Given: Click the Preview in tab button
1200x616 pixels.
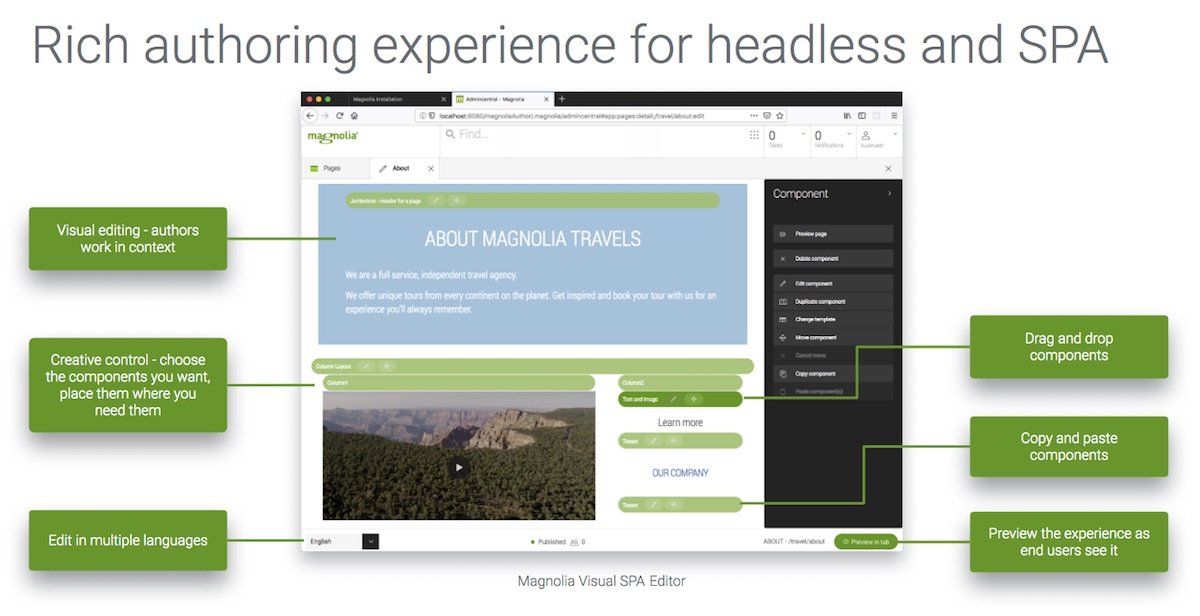Looking at the screenshot, I should (x=865, y=541).
